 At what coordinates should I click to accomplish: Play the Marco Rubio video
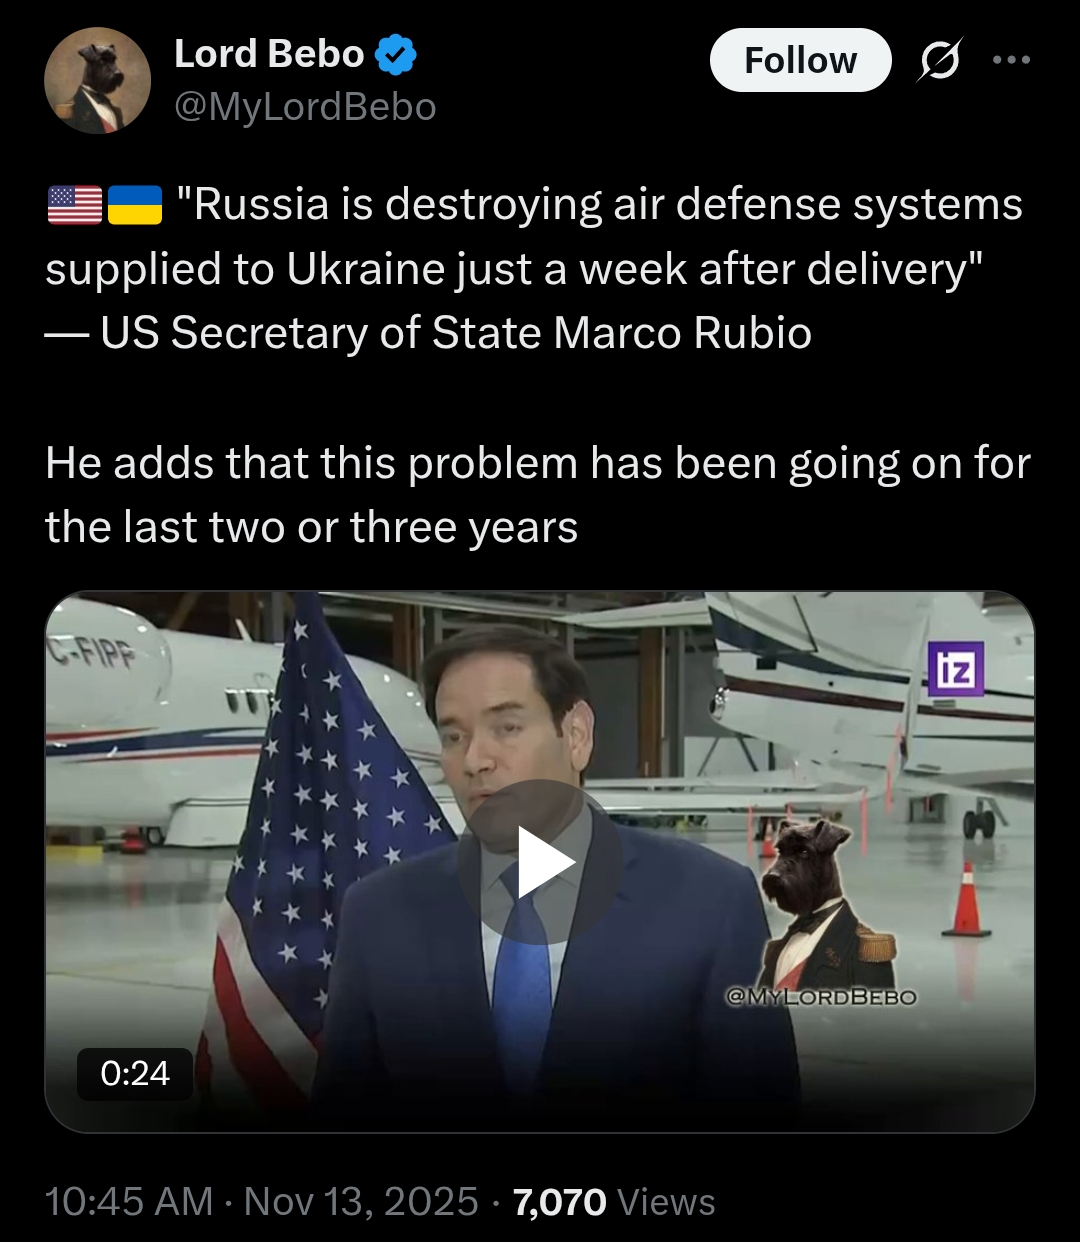coord(540,862)
